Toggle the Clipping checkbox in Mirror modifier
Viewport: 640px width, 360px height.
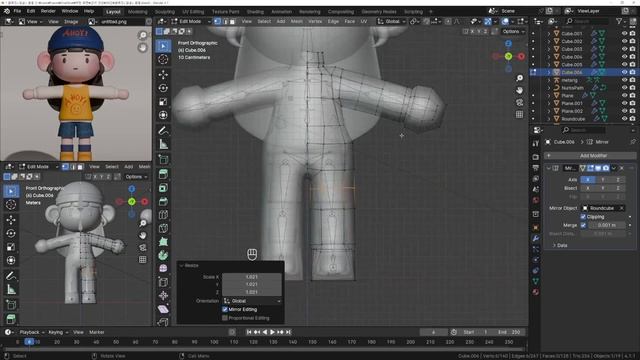click(x=583, y=217)
